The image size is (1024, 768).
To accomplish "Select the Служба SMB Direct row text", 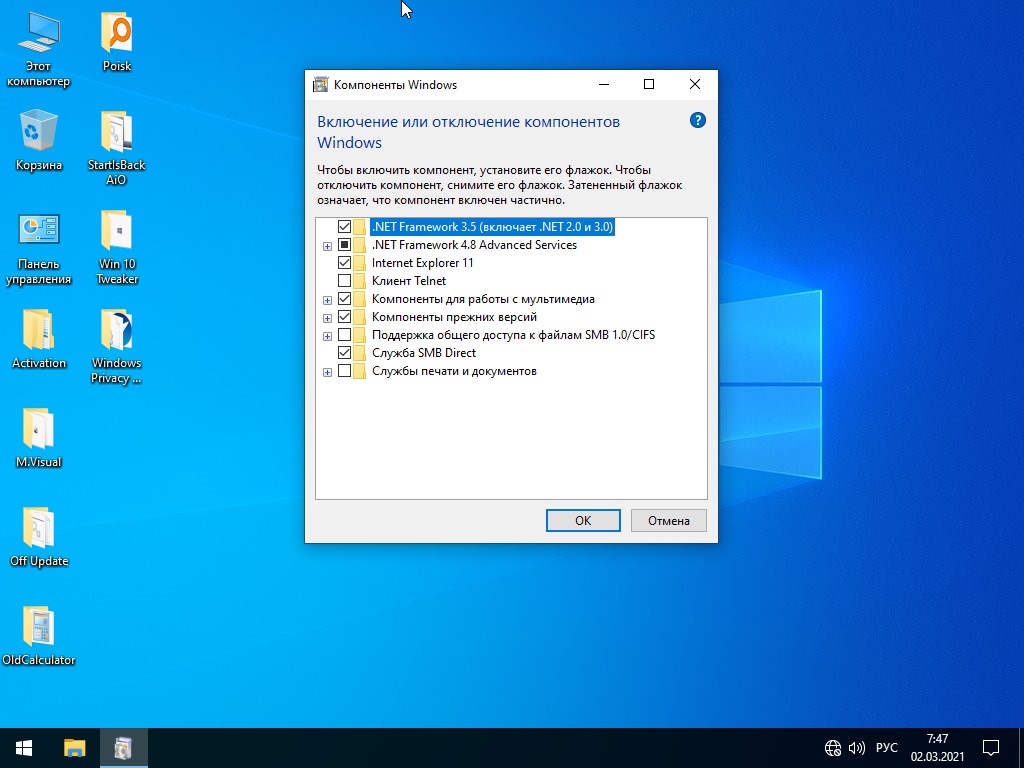I will coord(424,353).
